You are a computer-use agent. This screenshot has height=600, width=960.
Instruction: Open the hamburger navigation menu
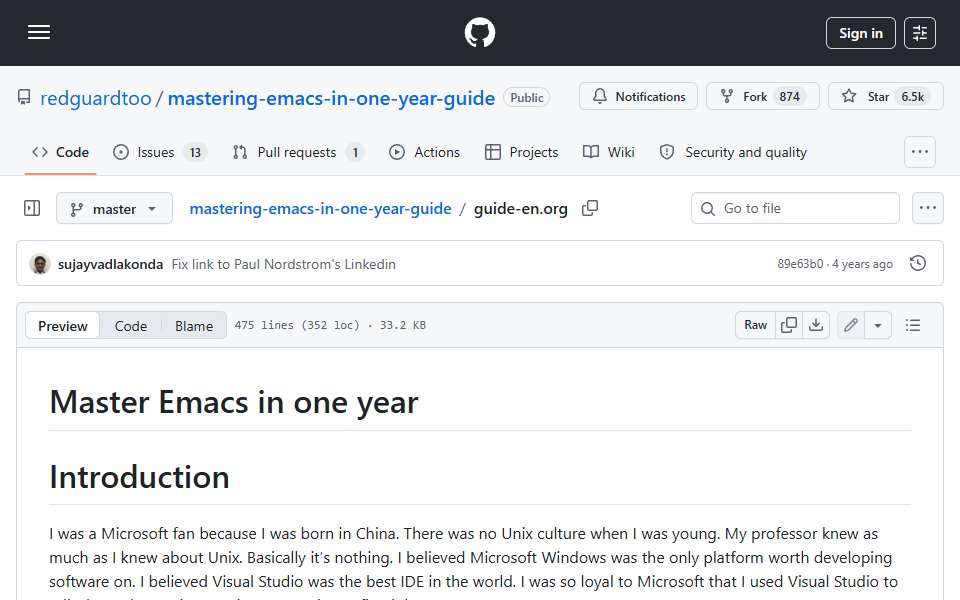(x=39, y=32)
